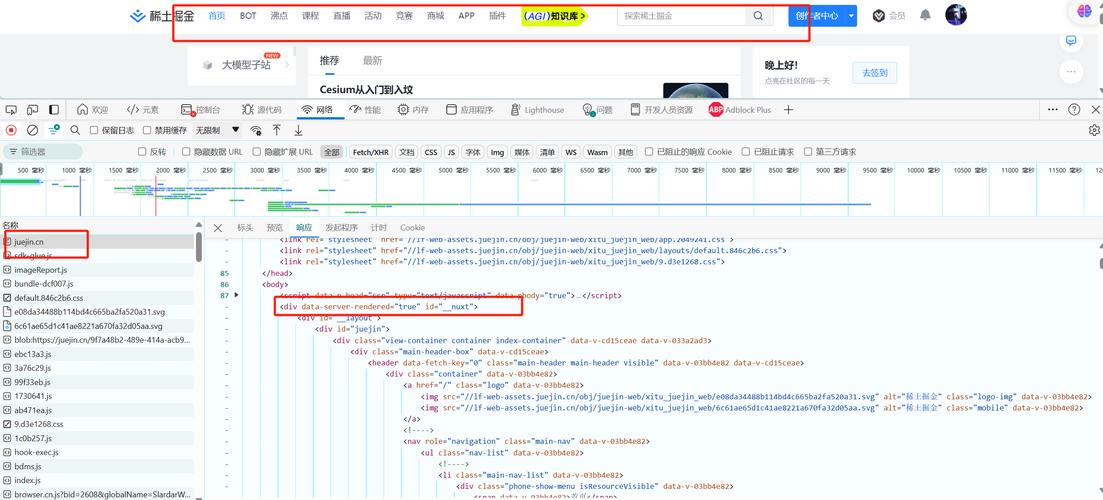Close the request details pane
This screenshot has width=1103, height=500.
tap(218, 228)
